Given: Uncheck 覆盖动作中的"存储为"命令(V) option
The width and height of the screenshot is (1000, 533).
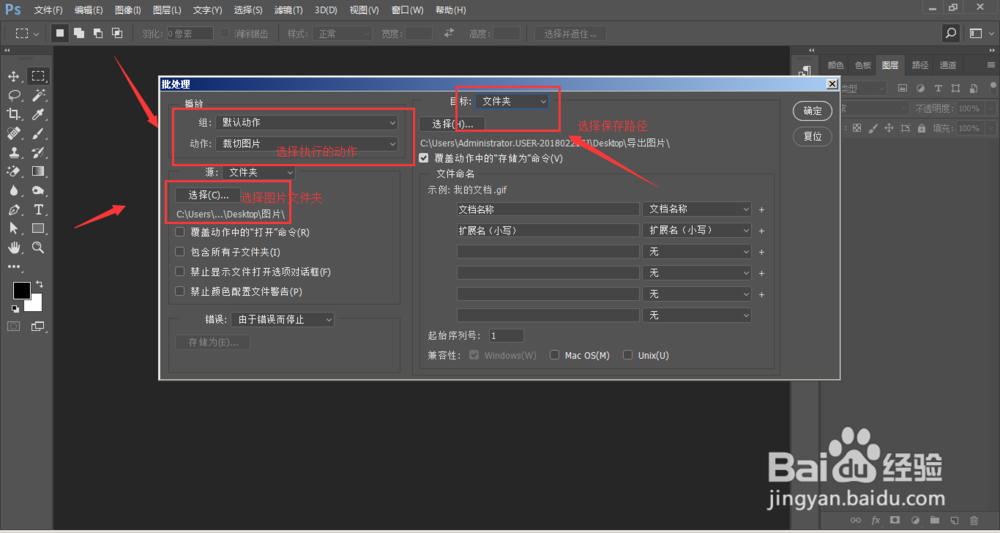Looking at the screenshot, I should click(x=423, y=157).
